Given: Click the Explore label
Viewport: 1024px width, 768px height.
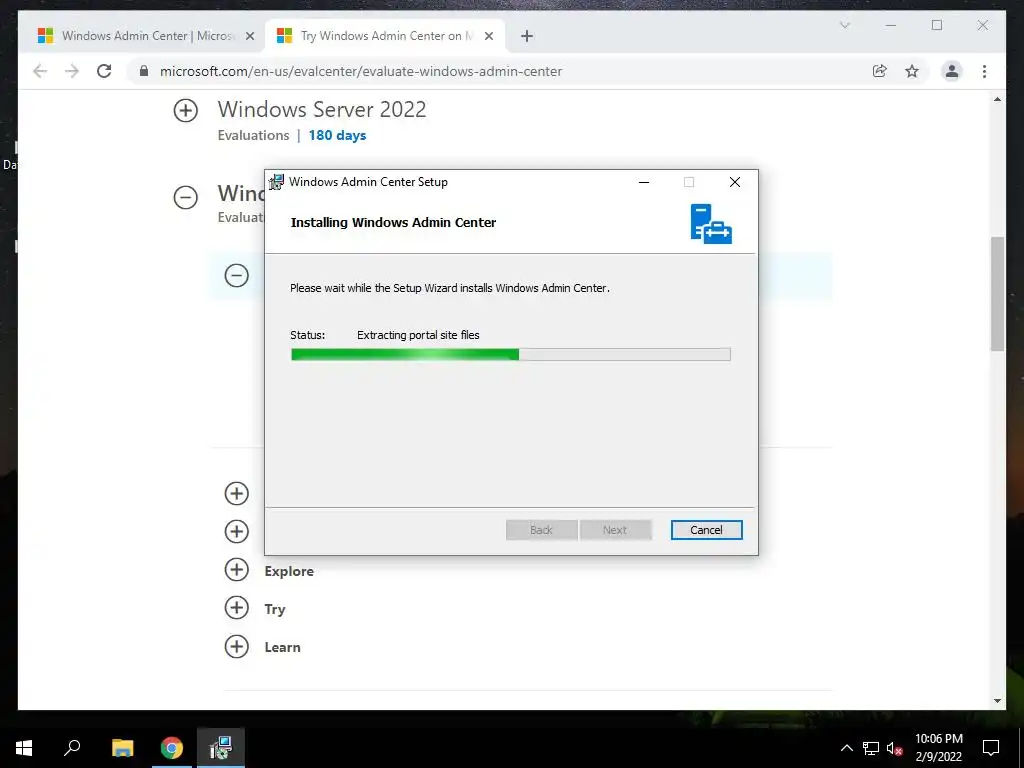Looking at the screenshot, I should (x=289, y=571).
